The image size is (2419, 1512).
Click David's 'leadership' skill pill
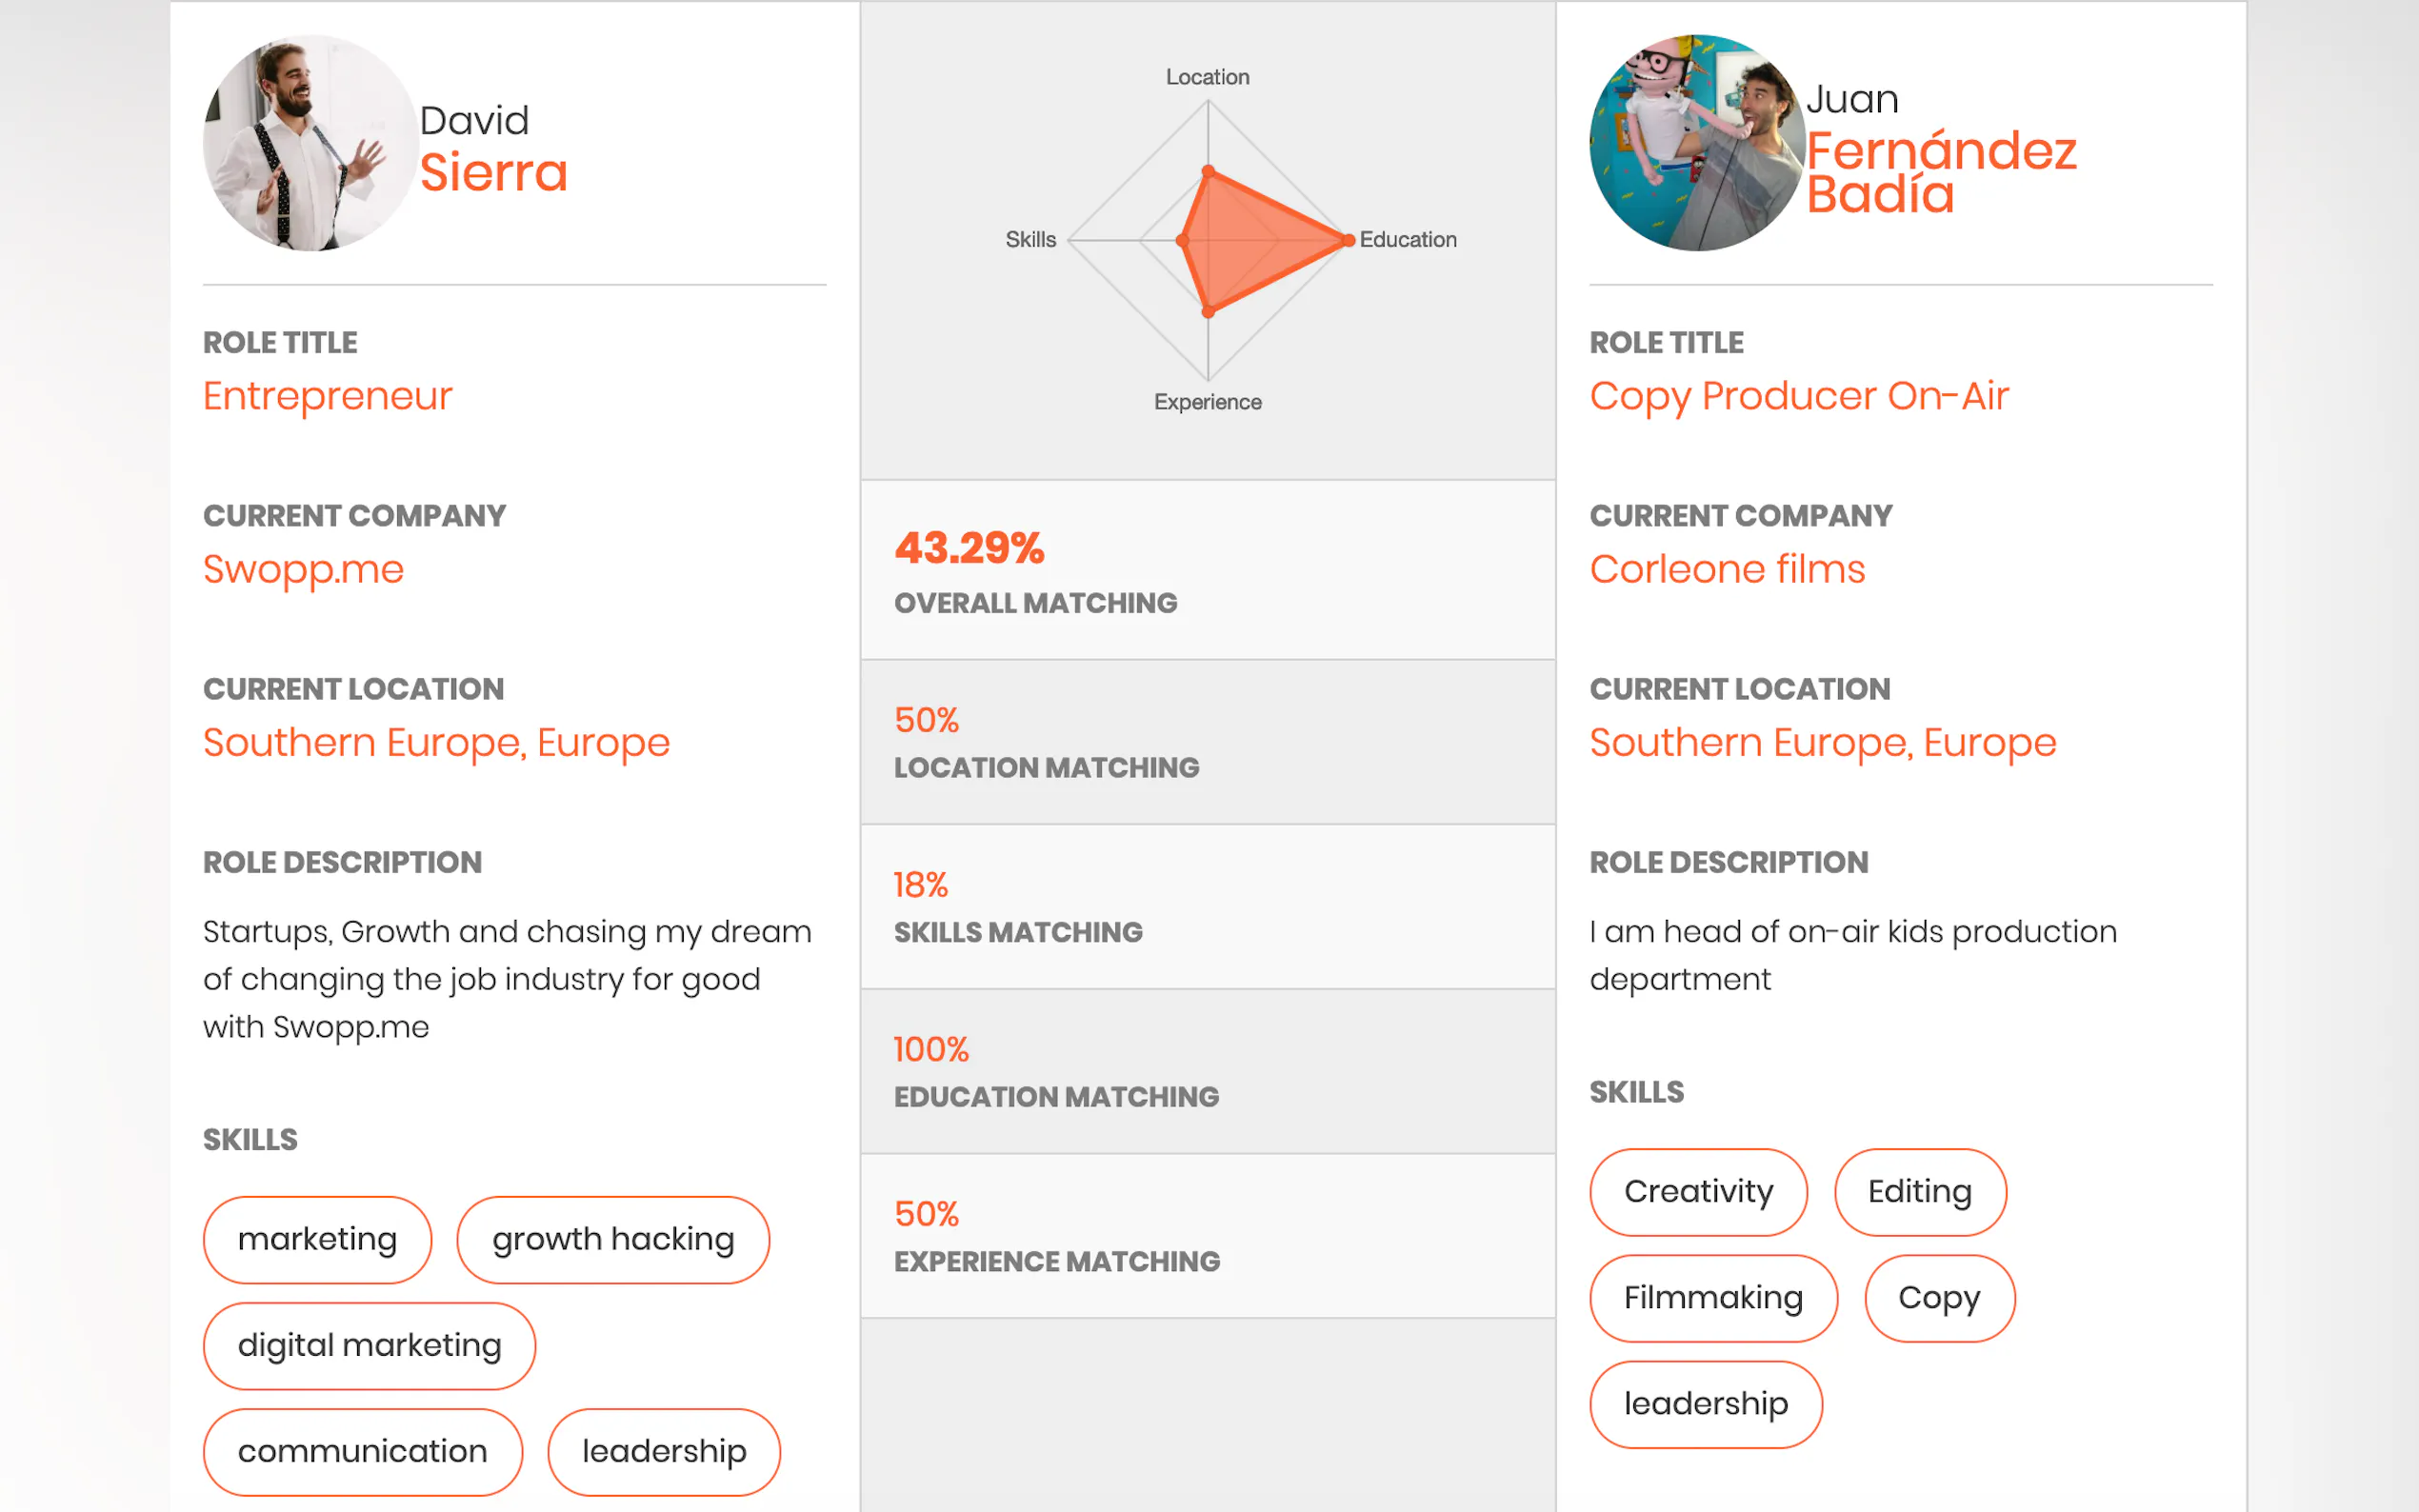click(x=664, y=1451)
